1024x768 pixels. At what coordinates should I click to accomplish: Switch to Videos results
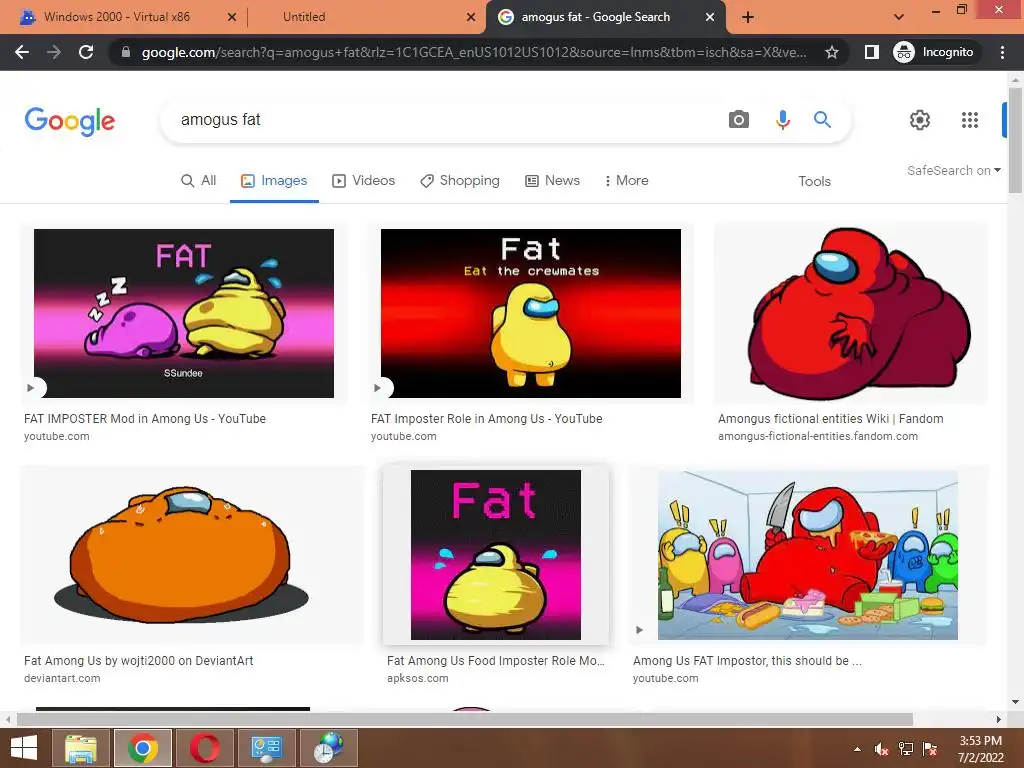click(x=364, y=181)
